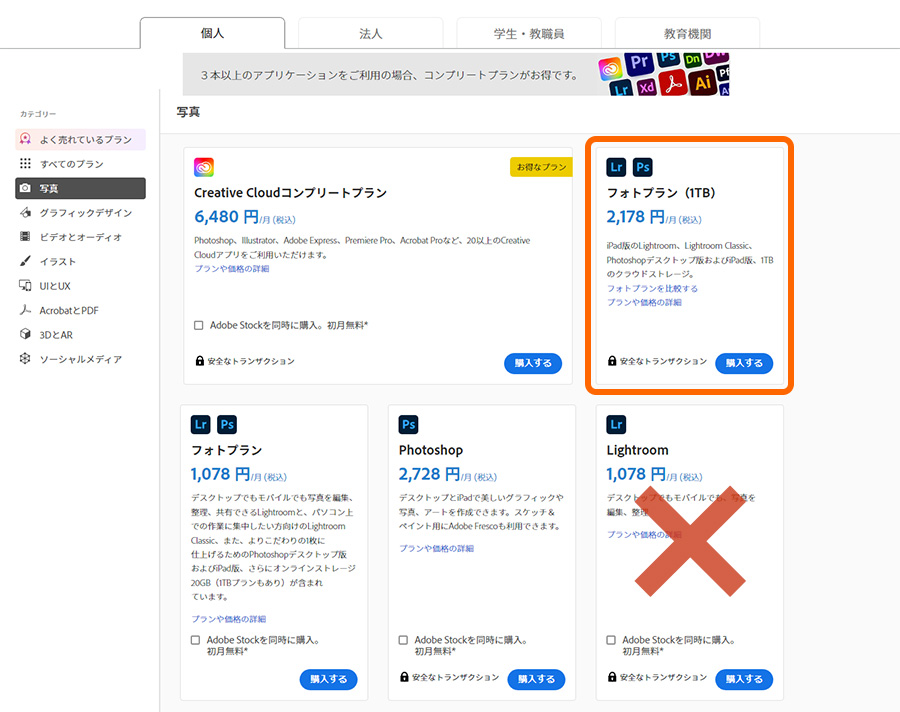Select the 写真 category
This screenshot has height=712, width=900.
80,188
